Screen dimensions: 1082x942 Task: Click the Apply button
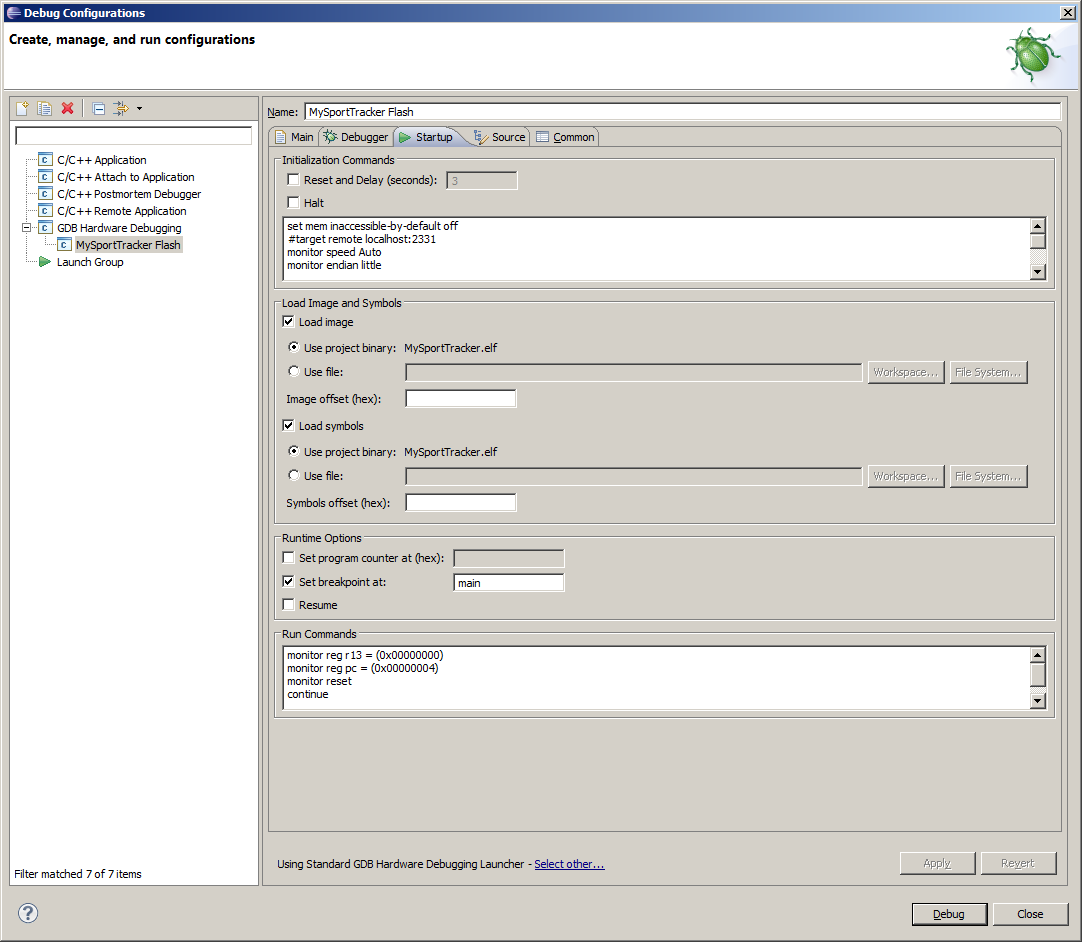click(937, 863)
